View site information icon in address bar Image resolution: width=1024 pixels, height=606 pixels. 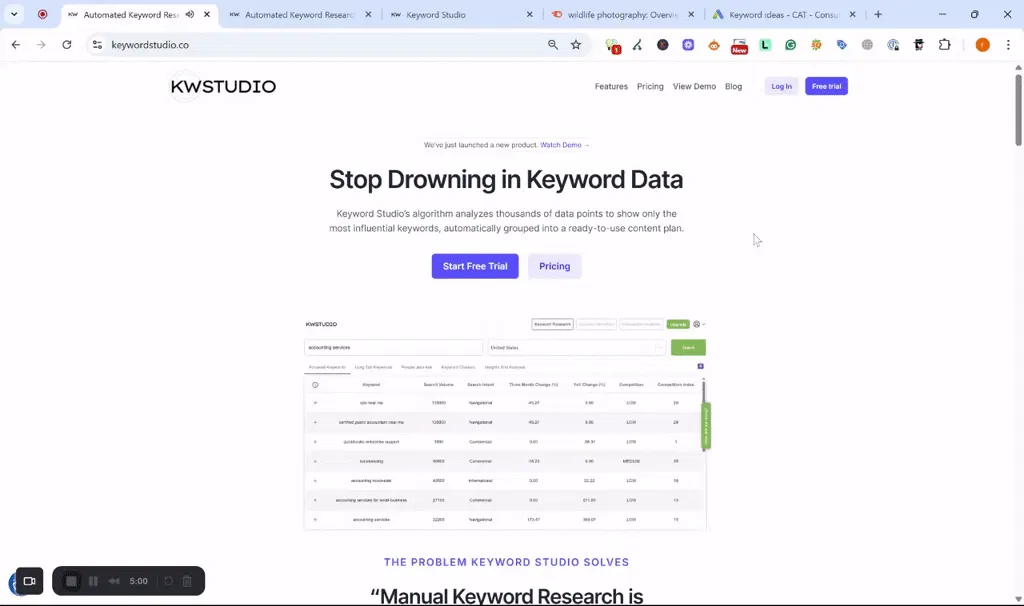[97, 44]
